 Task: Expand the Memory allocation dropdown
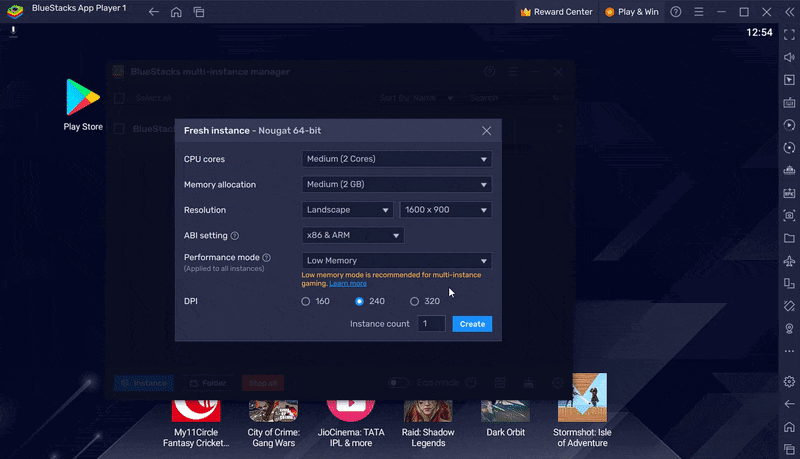(x=396, y=184)
